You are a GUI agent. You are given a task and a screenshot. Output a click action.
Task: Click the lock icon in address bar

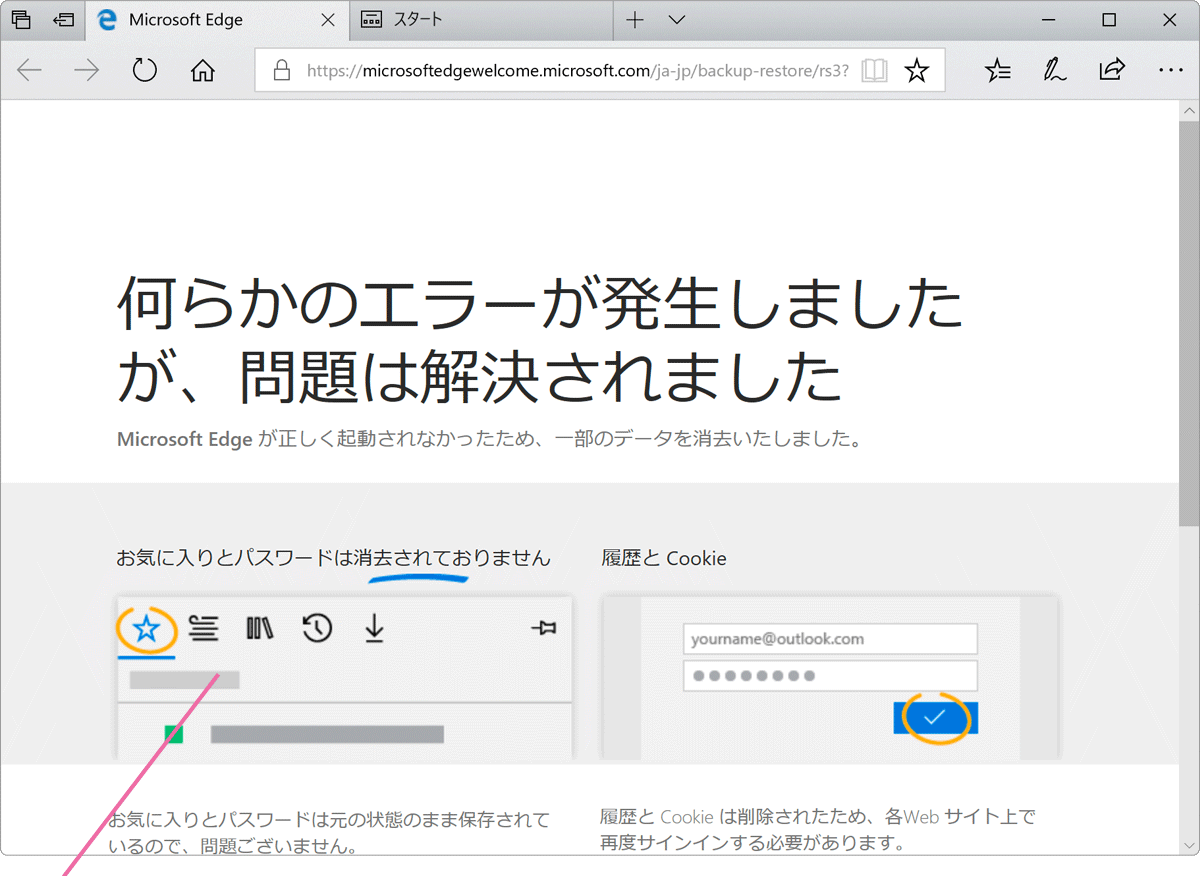pyautogui.click(x=282, y=70)
